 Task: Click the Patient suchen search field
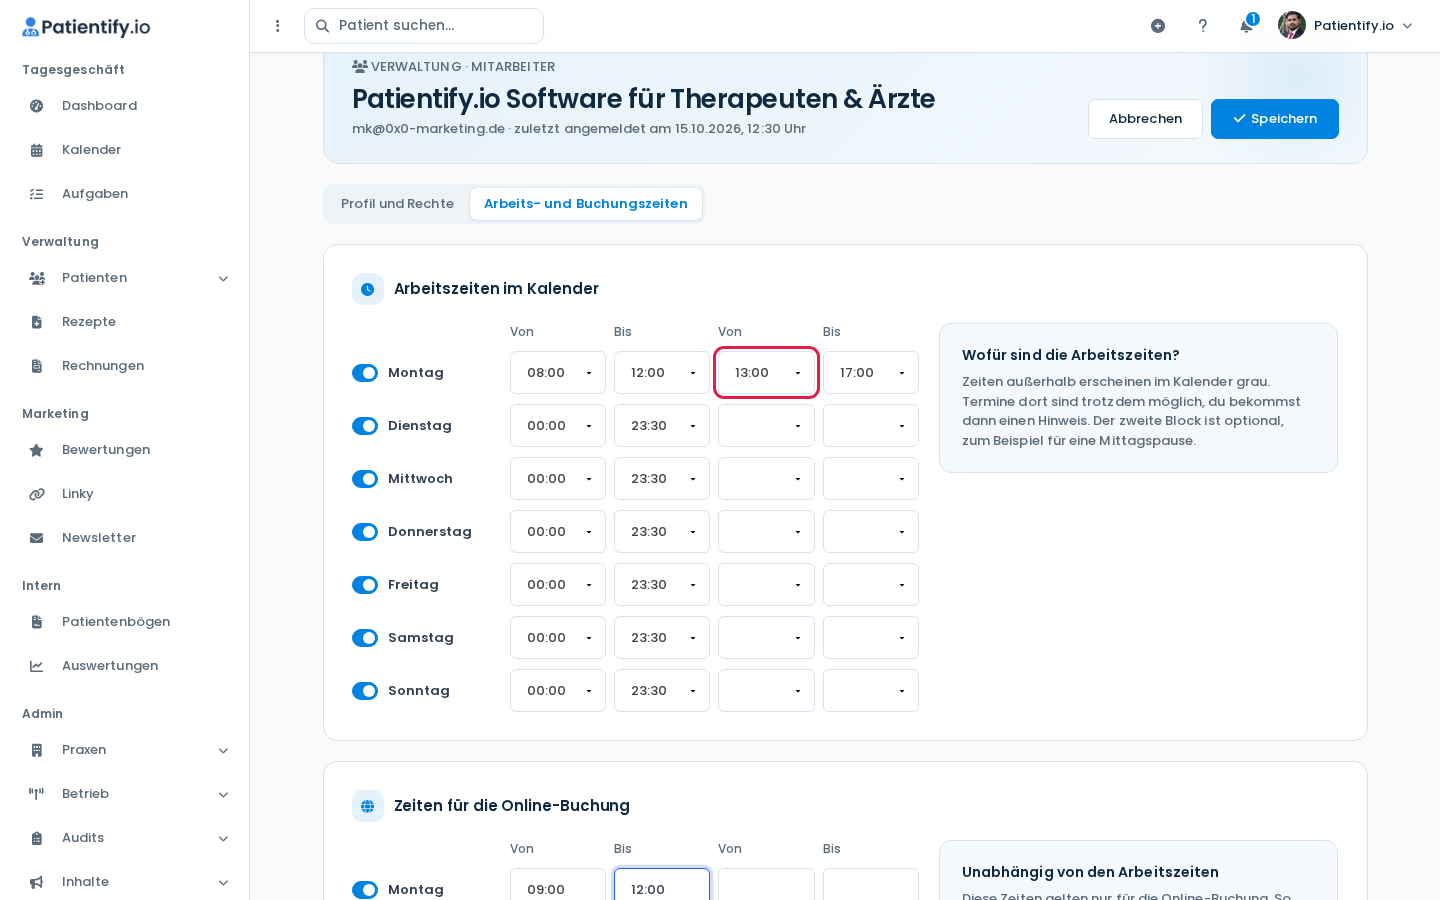click(424, 26)
